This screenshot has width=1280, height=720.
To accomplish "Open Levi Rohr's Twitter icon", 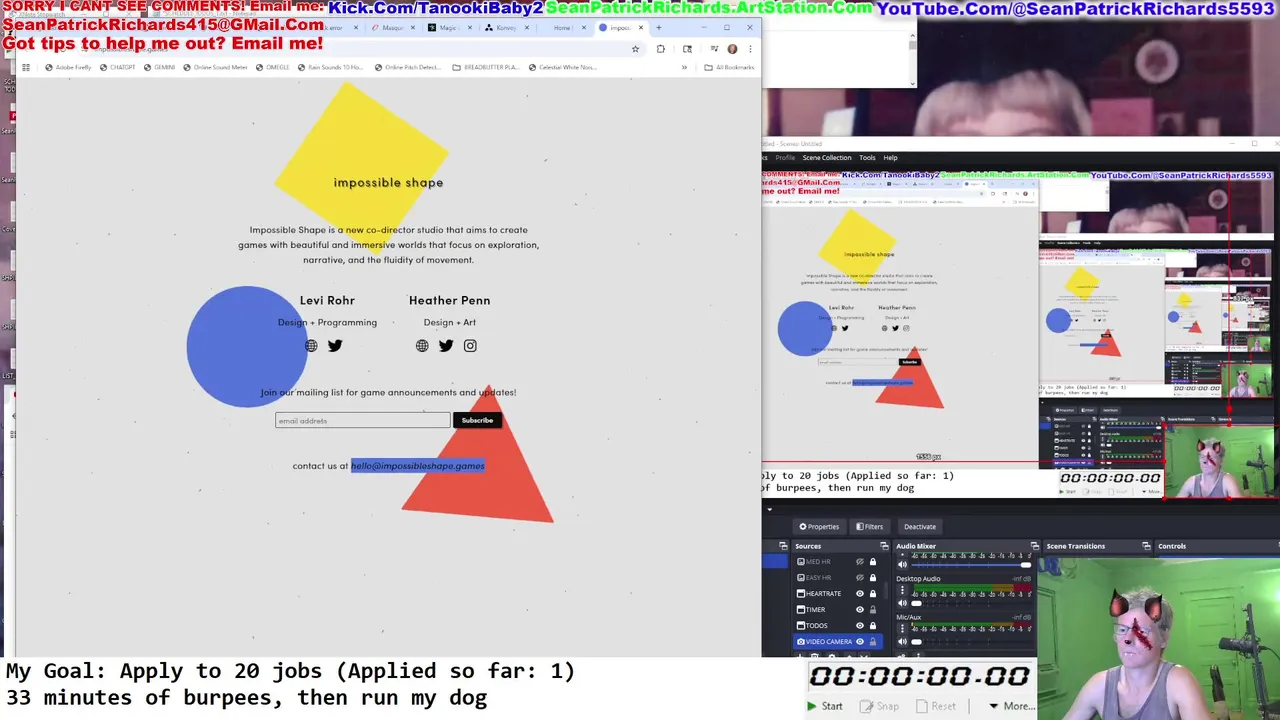I will coord(335,346).
